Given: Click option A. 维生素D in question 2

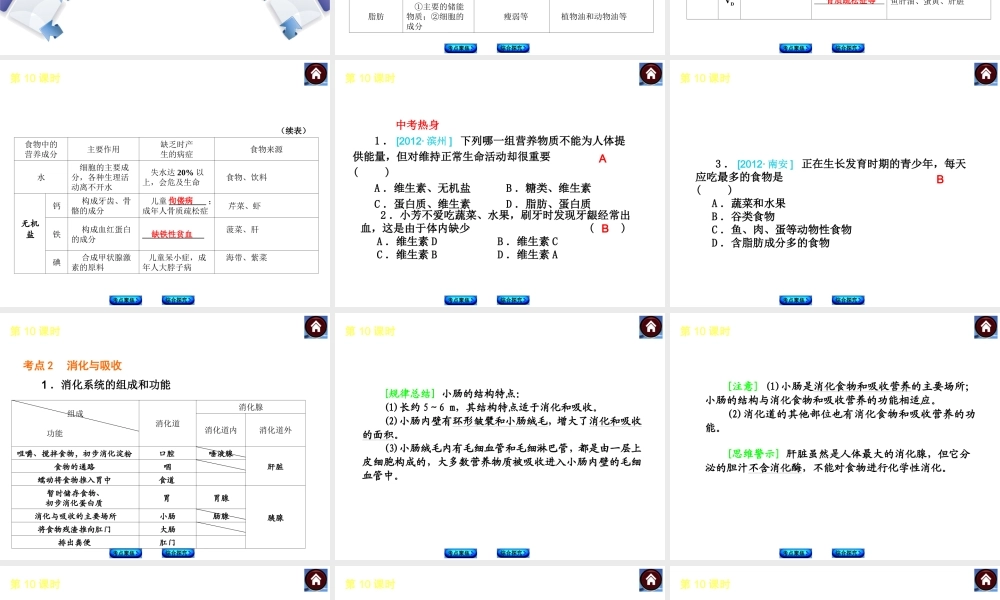Looking at the screenshot, I should [407, 242].
